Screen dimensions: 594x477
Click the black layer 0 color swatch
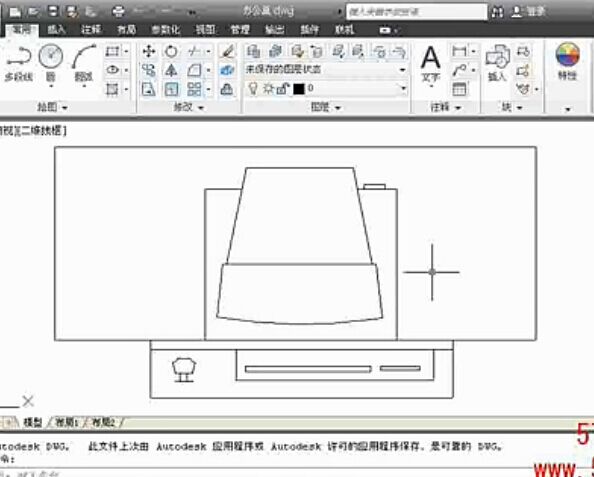[x=299, y=89]
